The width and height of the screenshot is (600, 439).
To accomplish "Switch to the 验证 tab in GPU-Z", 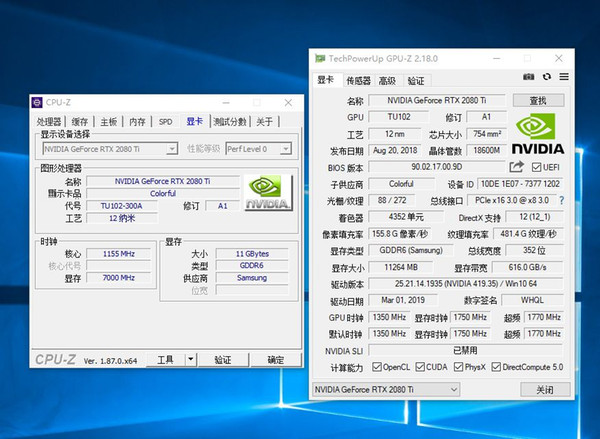I will click(x=416, y=81).
